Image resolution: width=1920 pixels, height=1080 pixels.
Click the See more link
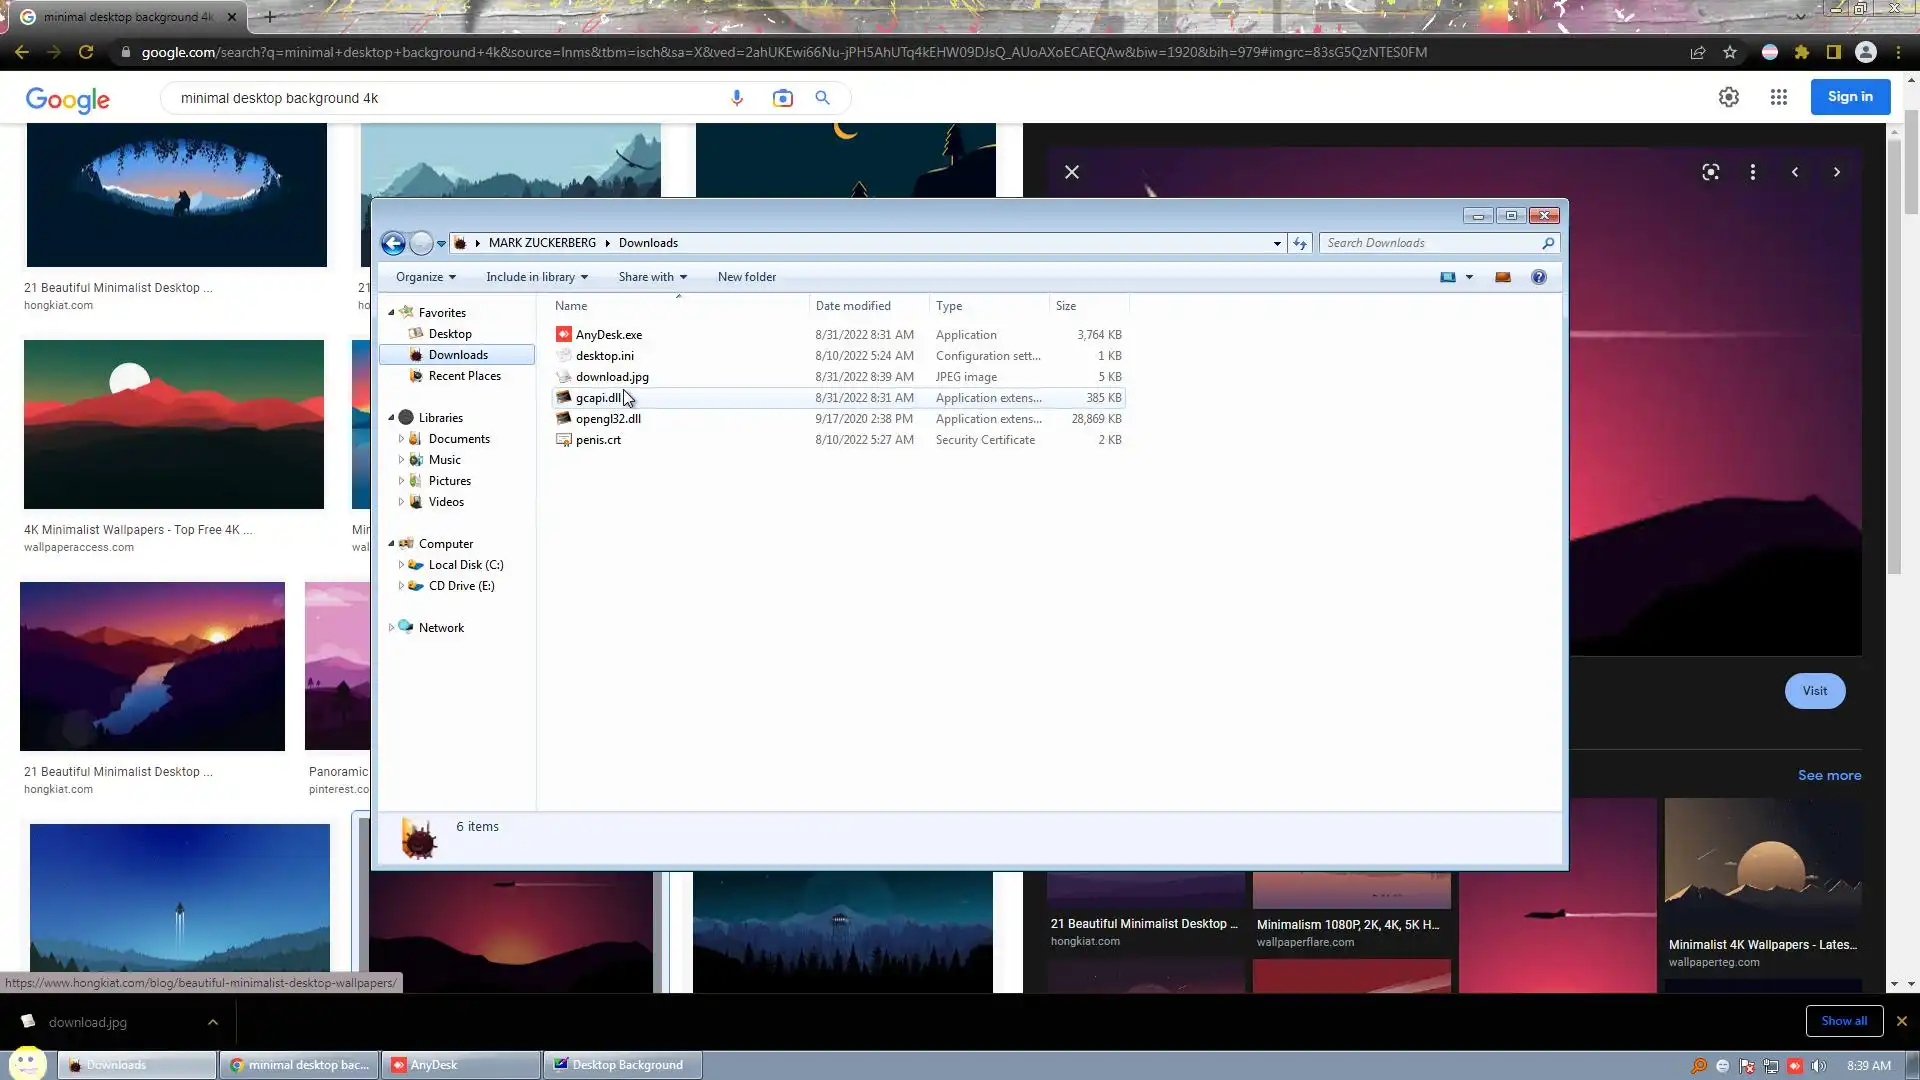tap(1829, 775)
